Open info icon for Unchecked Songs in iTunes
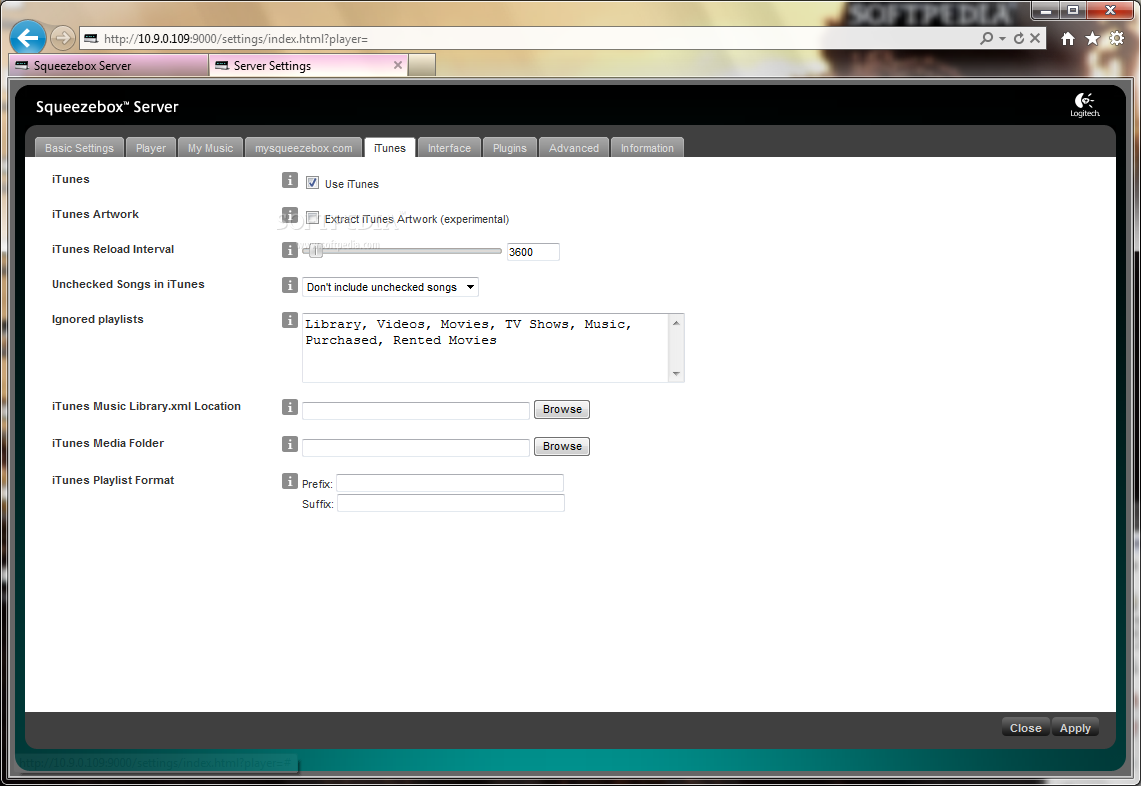This screenshot has width=1141, height=786. [290, 285]
